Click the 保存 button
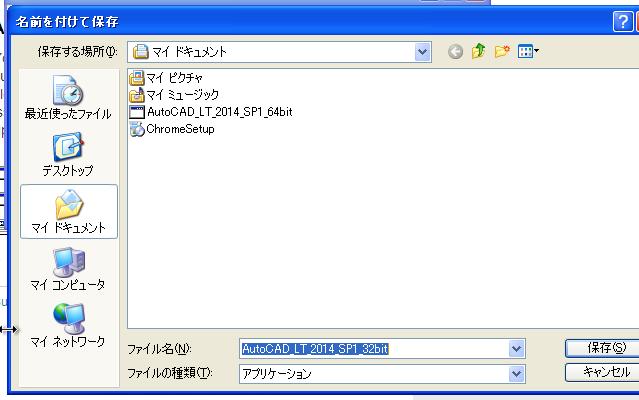639x400 pixels. coord(602,348)
